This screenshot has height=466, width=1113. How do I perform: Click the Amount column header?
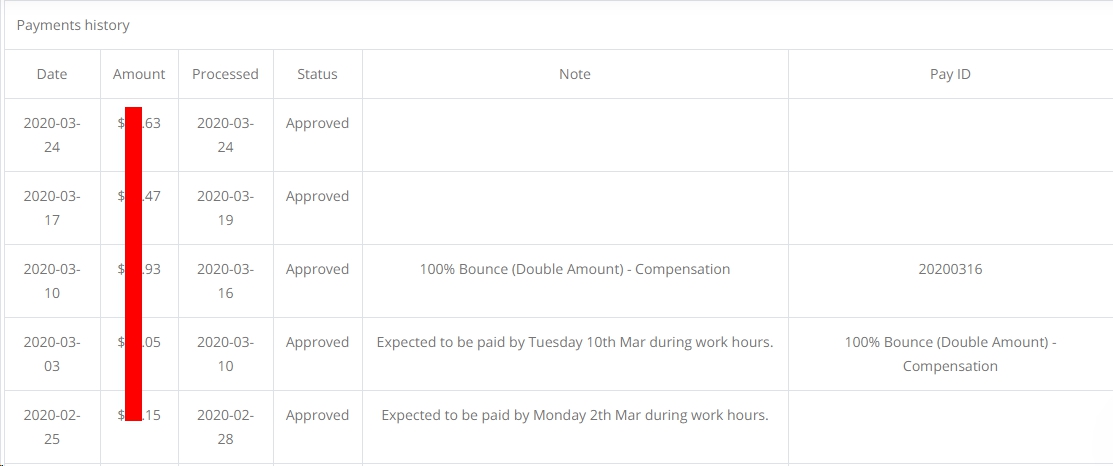point(139,74)
